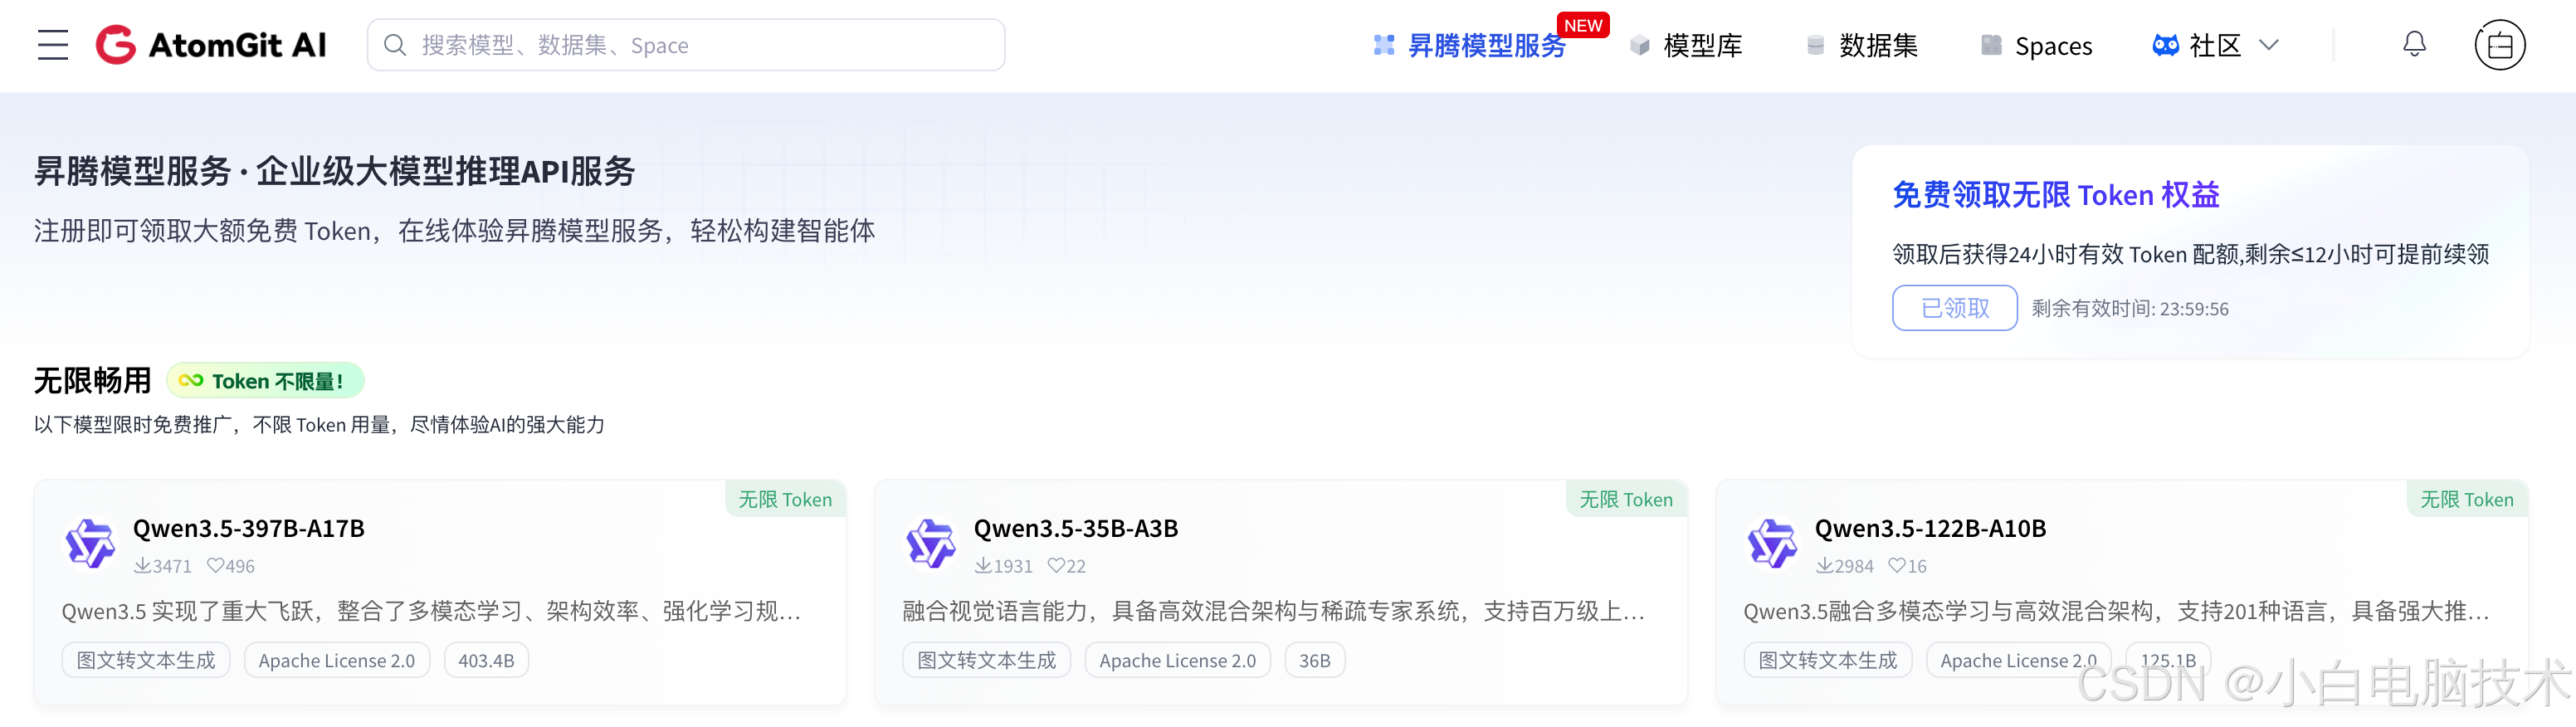Viewport: 2576px width, 727px height.
Task: Click the 免费领取无限 Token 权益 heading
Action: 2056,195
